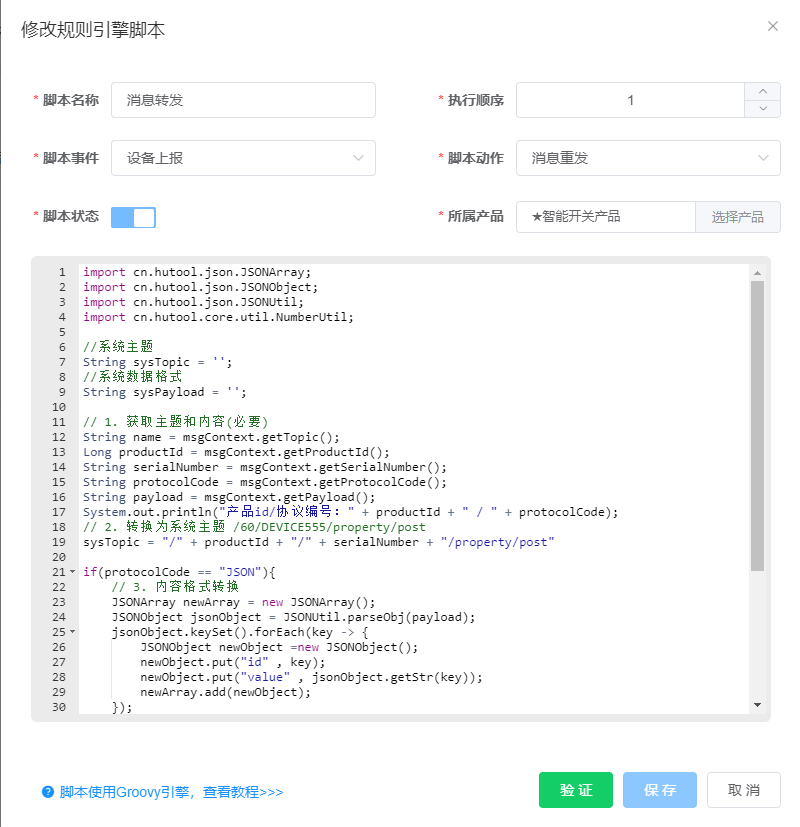Increase execution order with up arrow
This screenshot has height=827, width=800.
pyautogui.click(x=763, y=91)
